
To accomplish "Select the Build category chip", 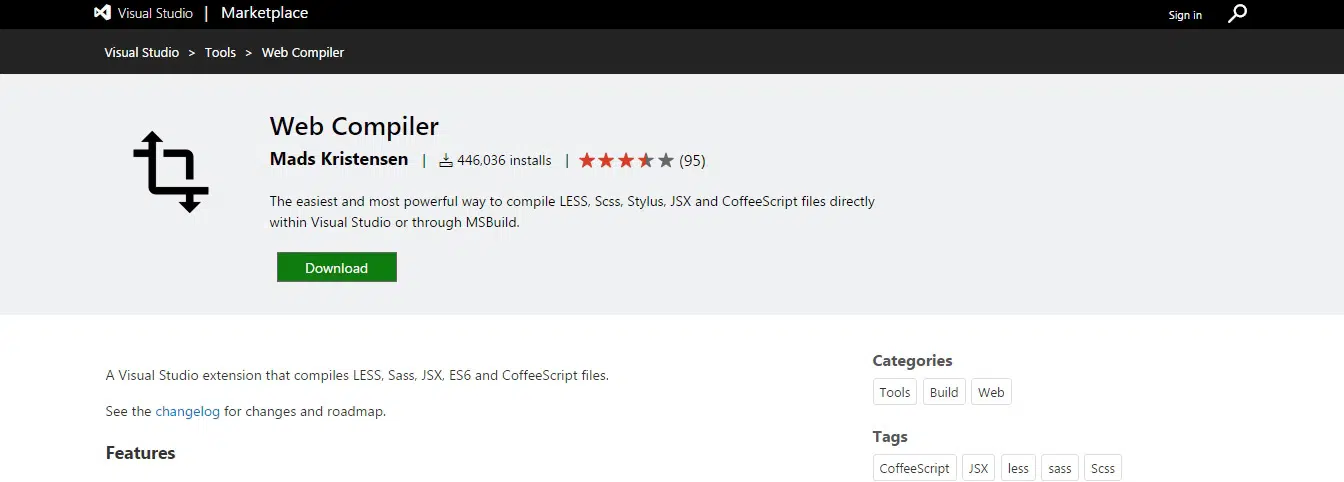I will pyautogui.click(x=944, y=392).
